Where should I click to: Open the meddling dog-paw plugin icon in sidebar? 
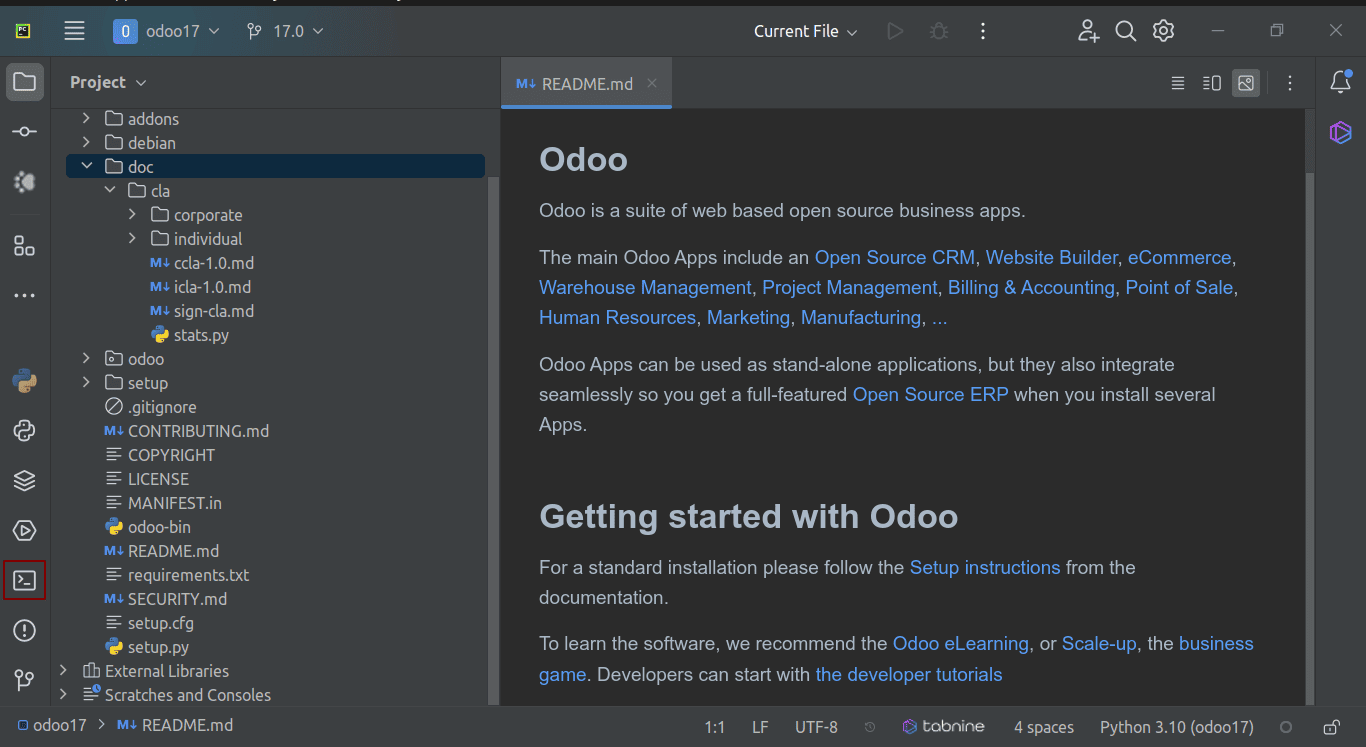pyautogui.click(x=25, y=182)
